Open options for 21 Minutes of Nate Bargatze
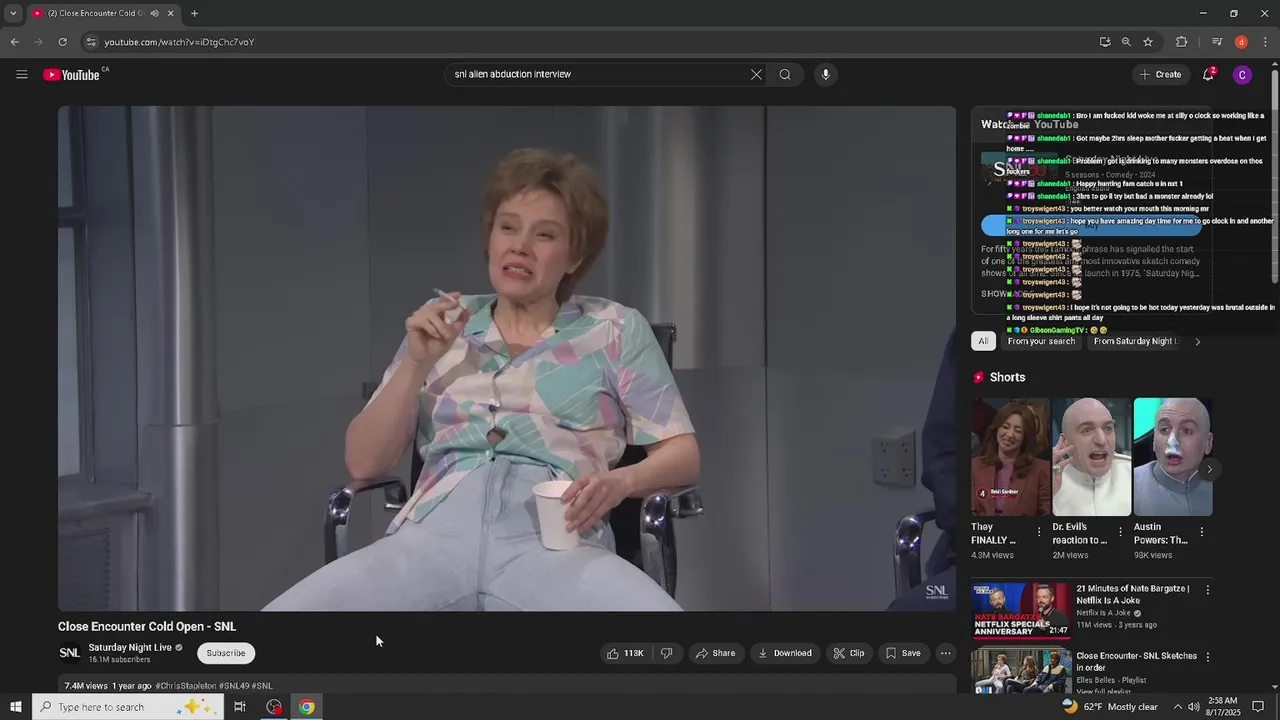The image size is (1280, 720). click(x=1207, y=590)
